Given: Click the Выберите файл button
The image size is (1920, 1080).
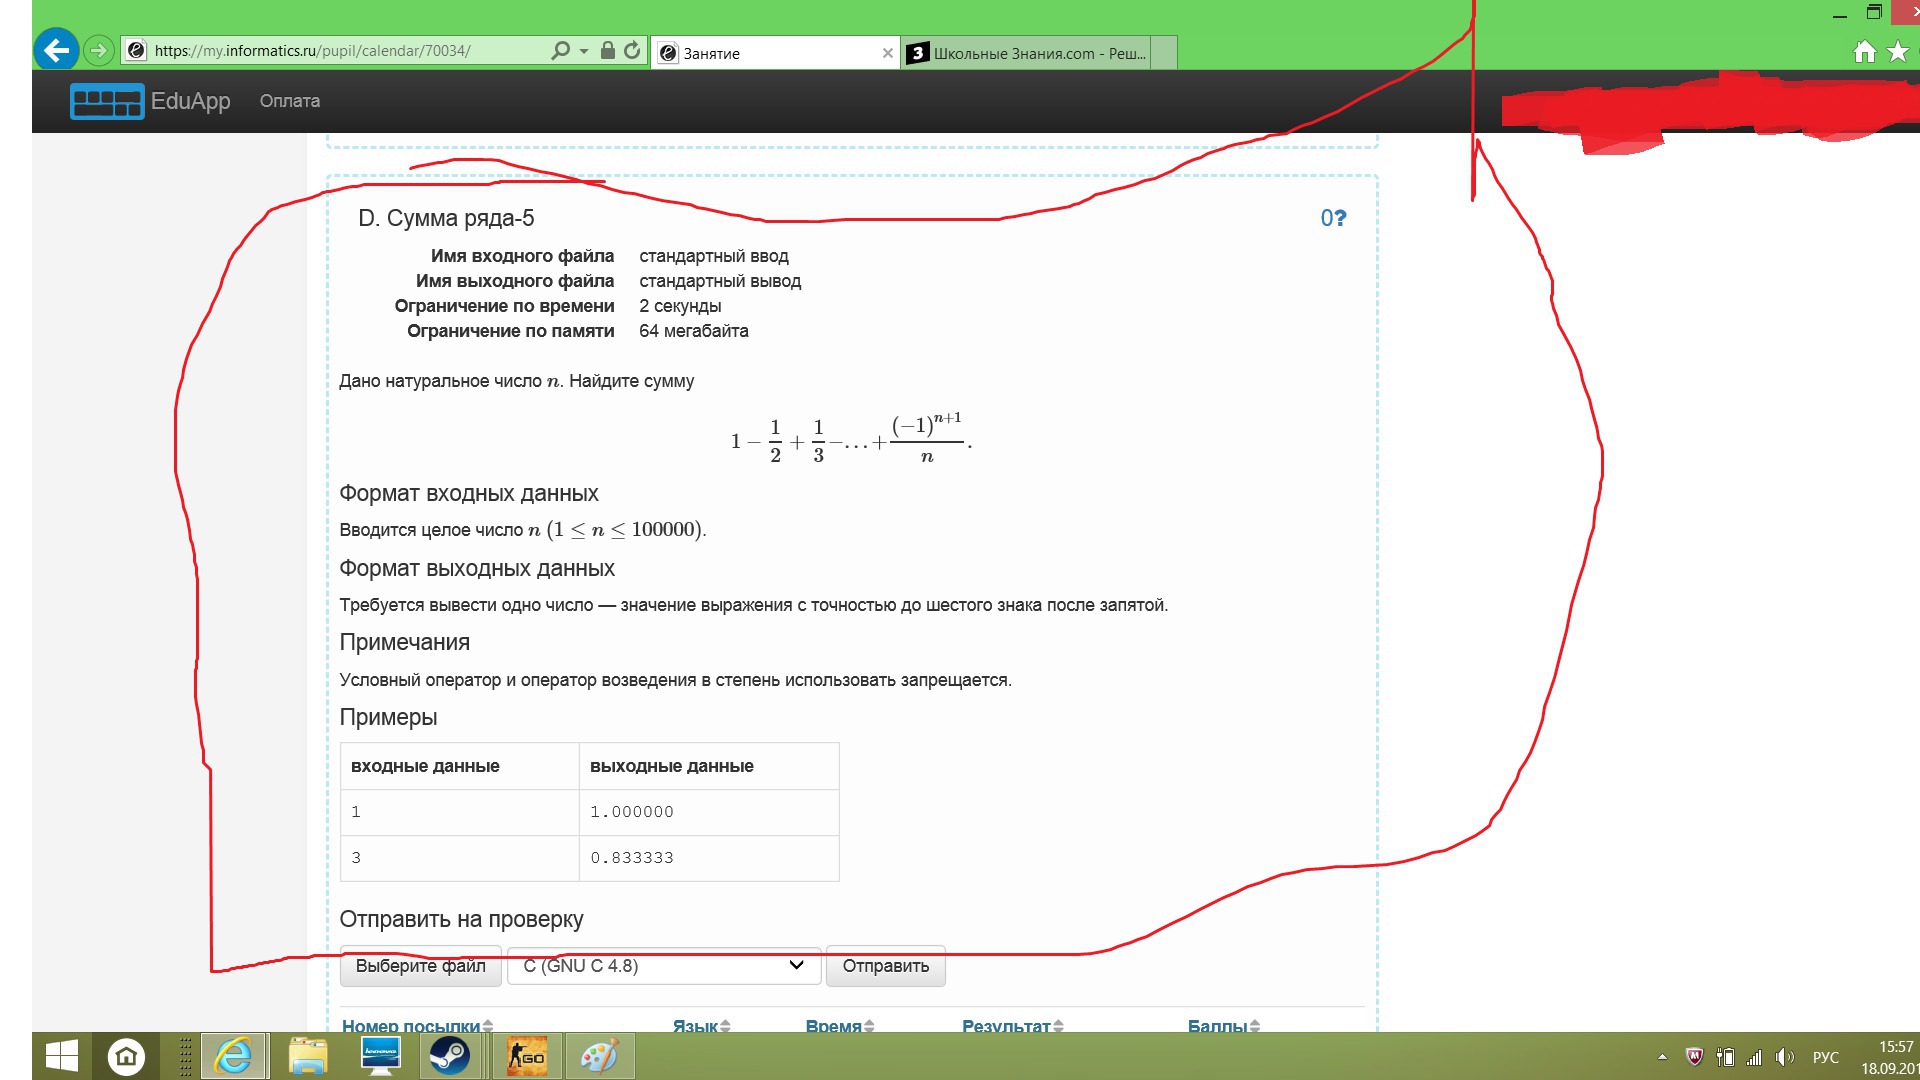Looking at the screenshot, I should tap(420, 966).
